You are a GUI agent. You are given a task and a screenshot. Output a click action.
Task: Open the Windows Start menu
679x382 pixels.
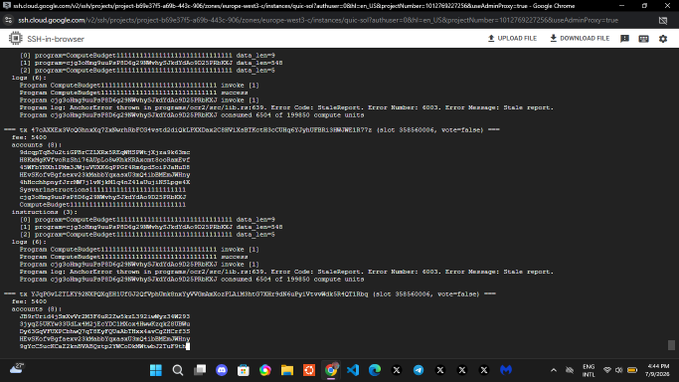pos(156,370)
